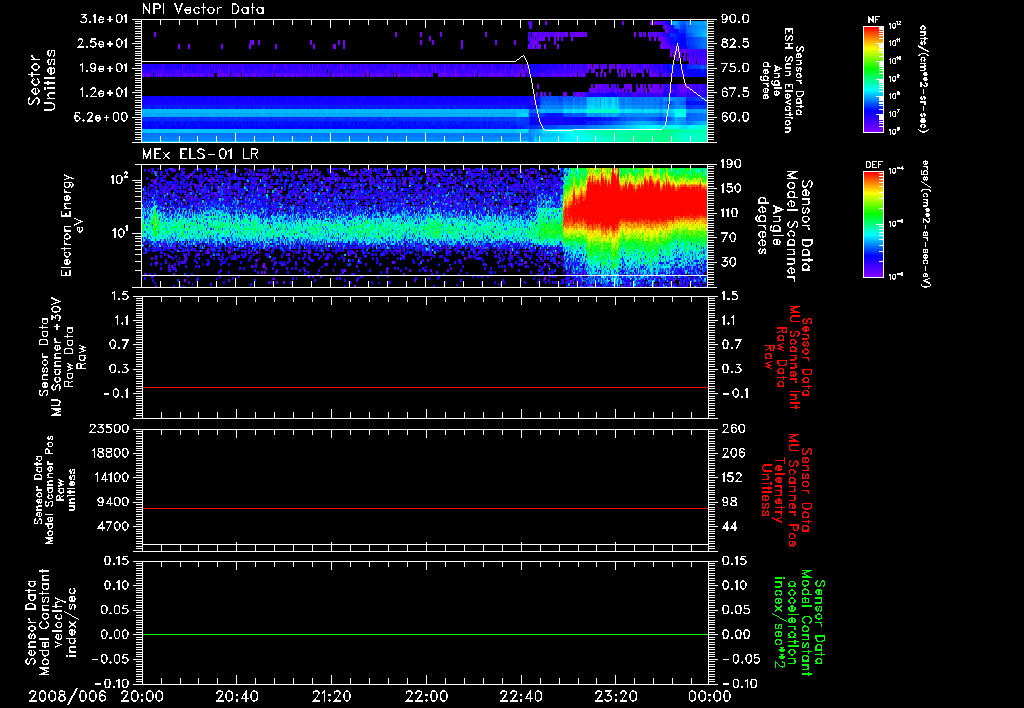The image size is (1024, 708).
Task: Click the green 'Model Constant acceleration' axis label
Action: pos(800,624)
